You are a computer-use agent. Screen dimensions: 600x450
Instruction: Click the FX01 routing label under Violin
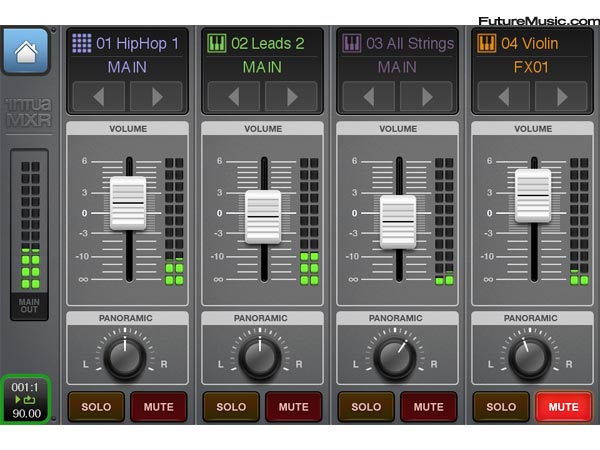pyautogui.click(x=531, y=67)
